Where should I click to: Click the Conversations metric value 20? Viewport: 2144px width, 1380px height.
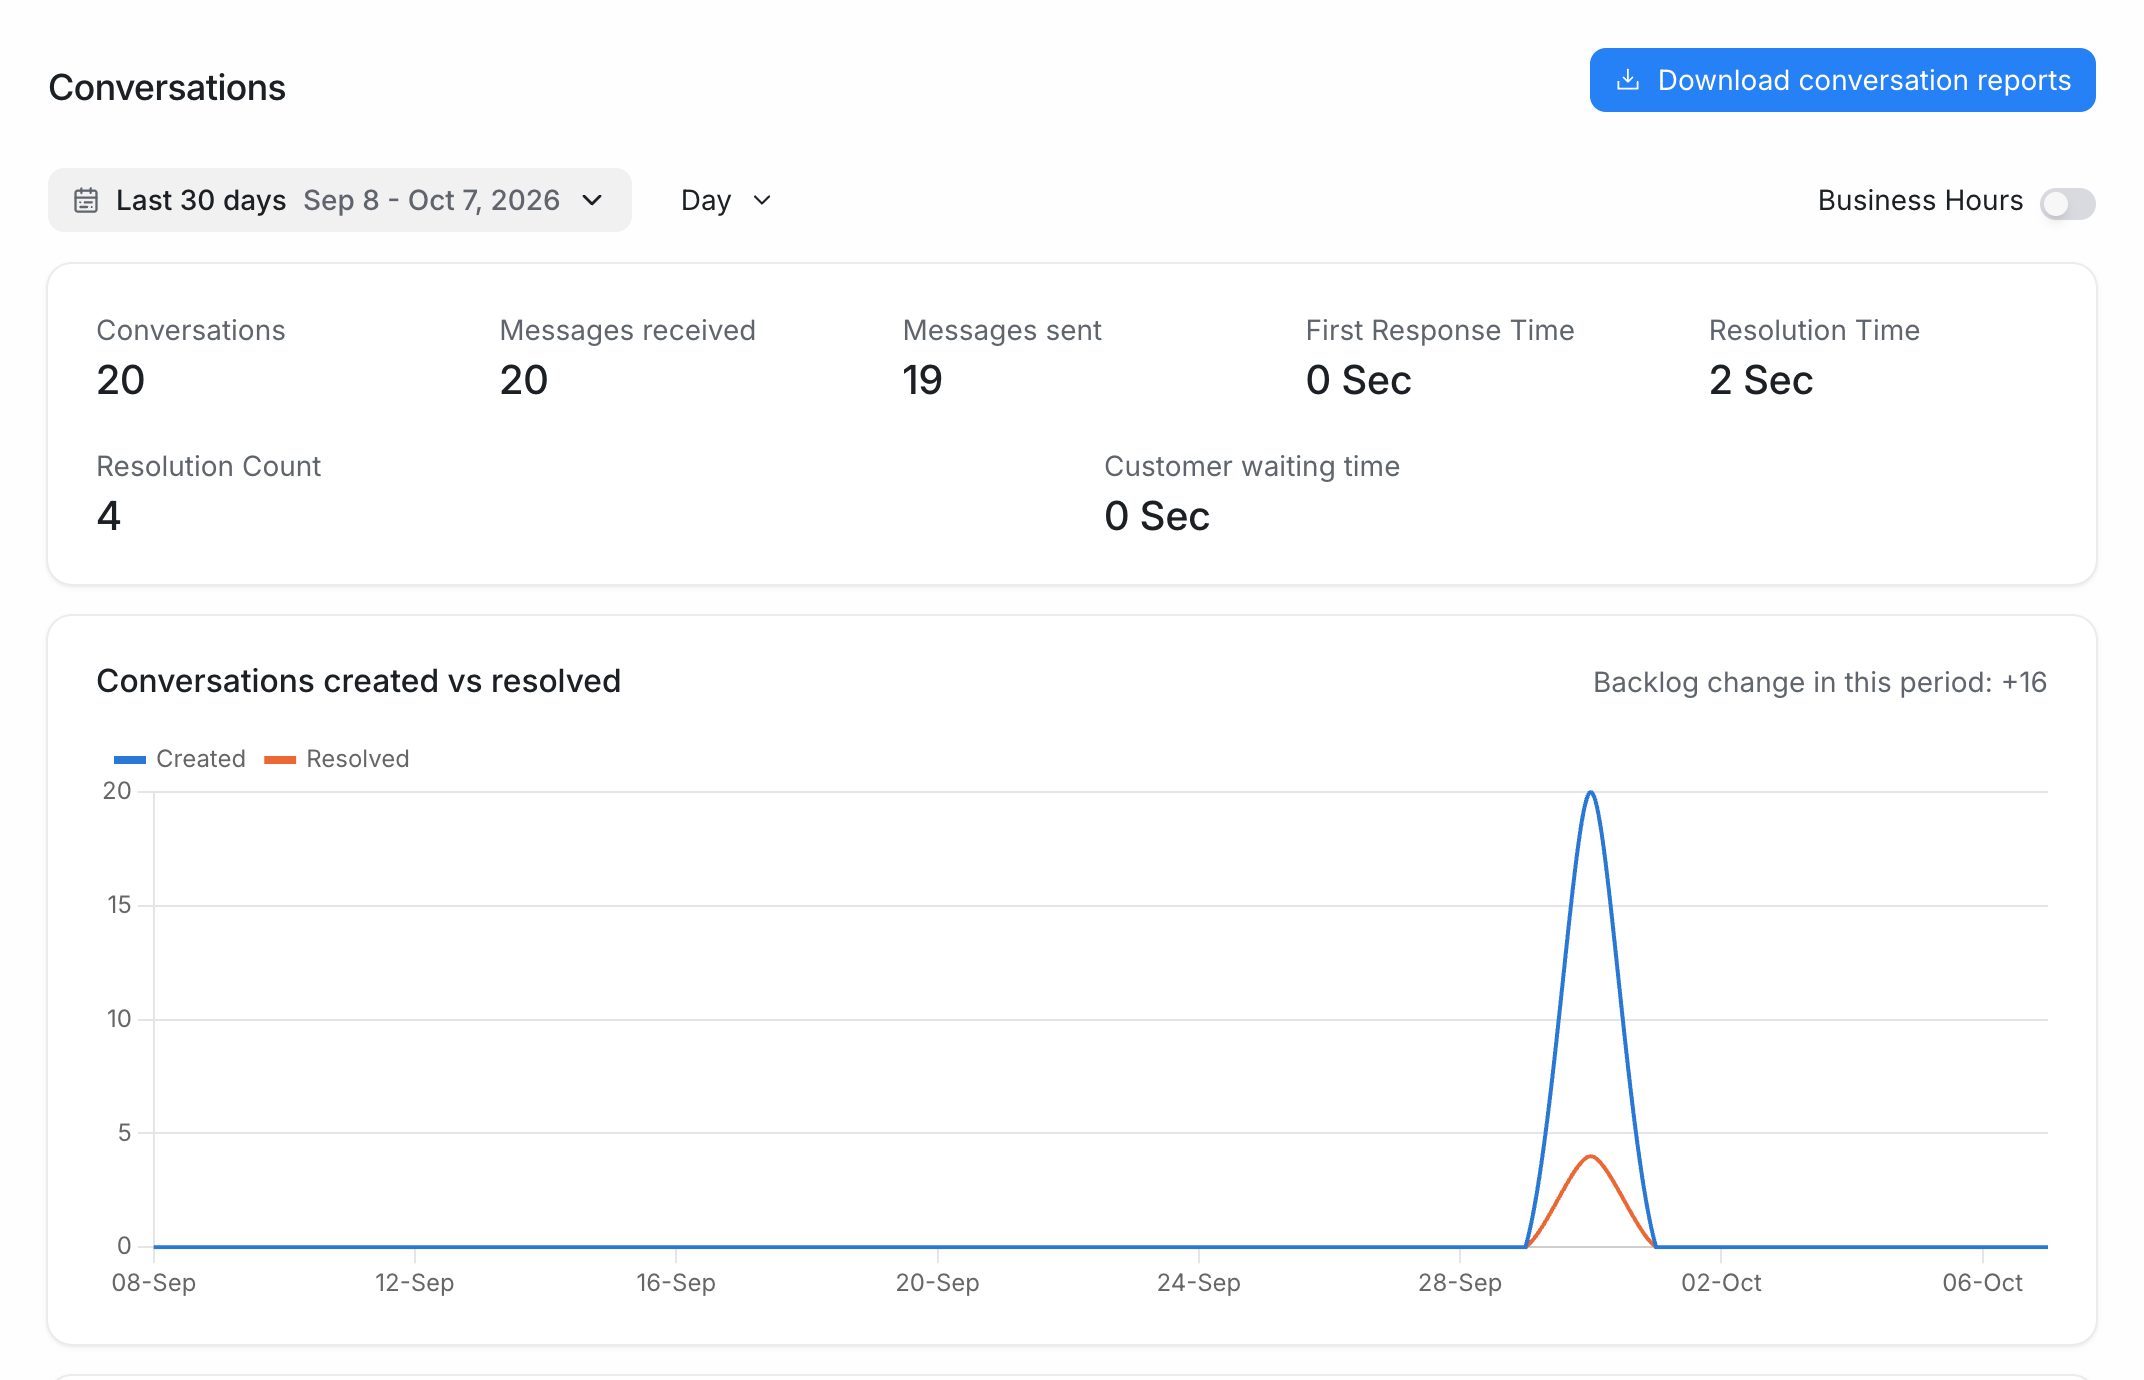120,380
